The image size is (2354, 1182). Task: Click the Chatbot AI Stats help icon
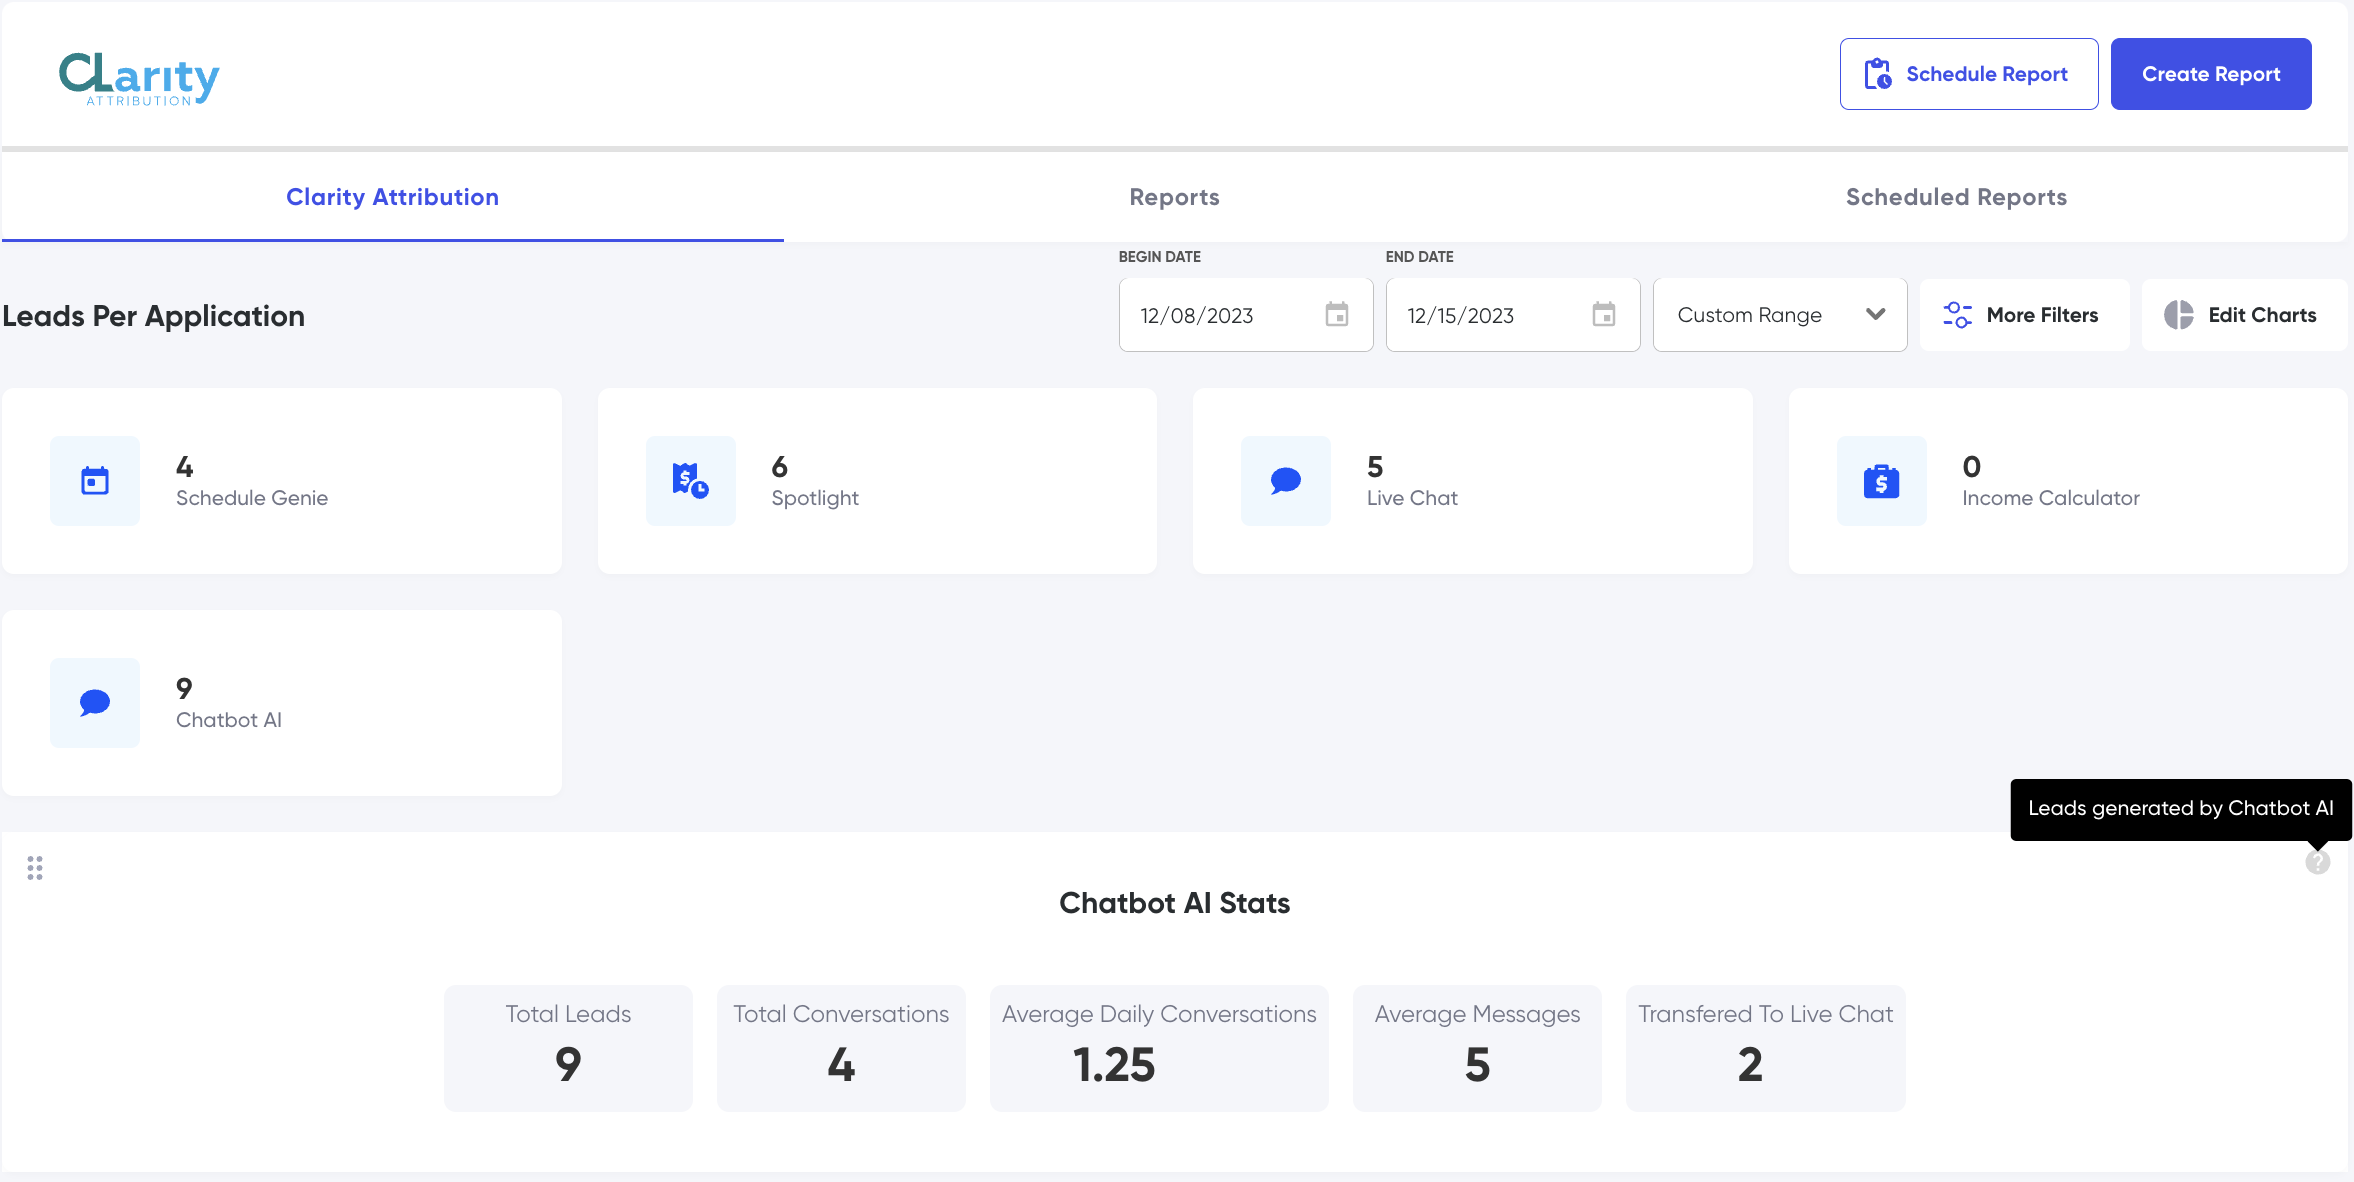[2317, 862]
